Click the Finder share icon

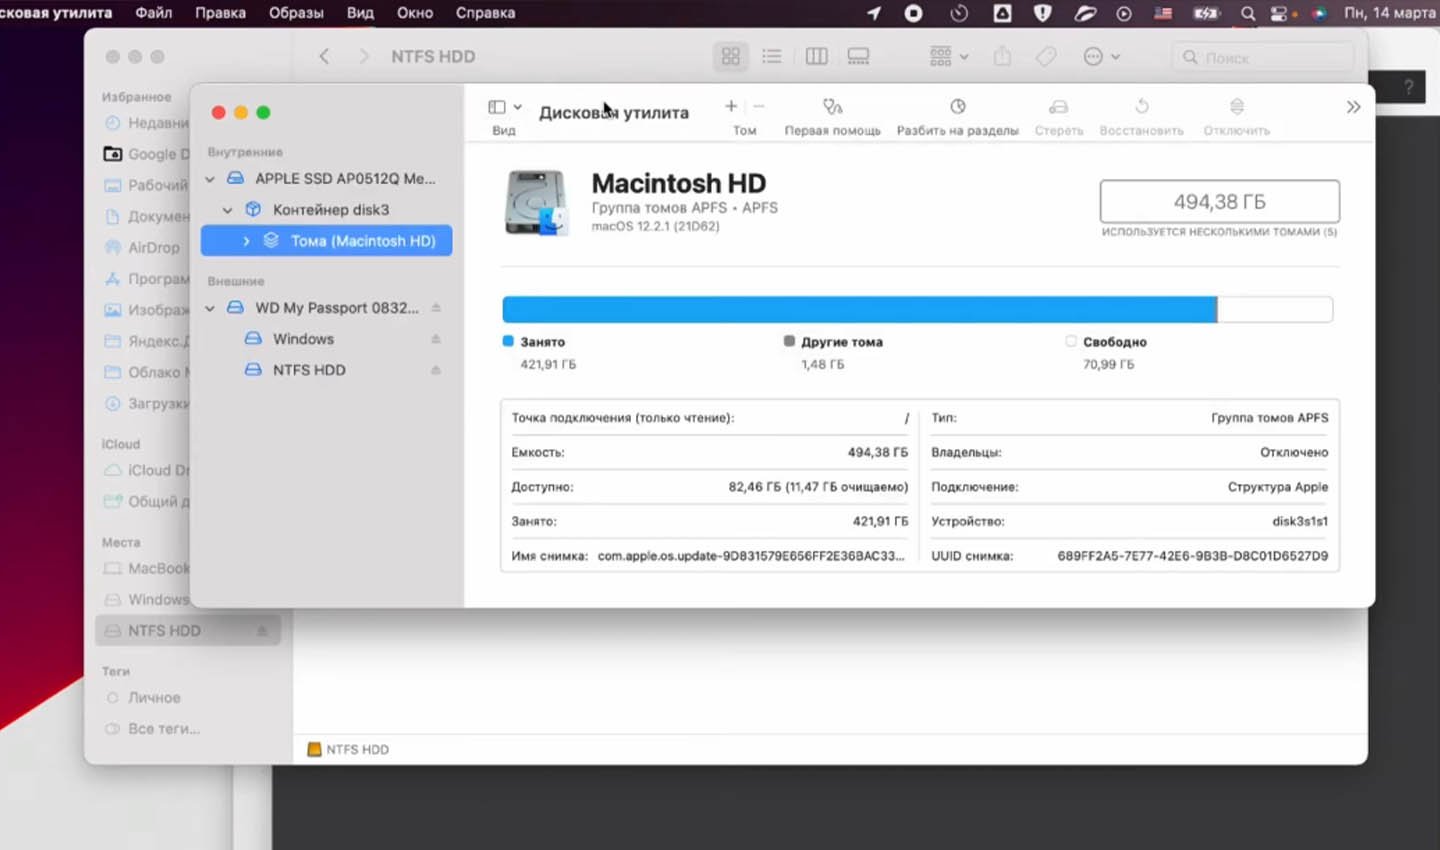pyautogui.click(x=1002, y=57)
